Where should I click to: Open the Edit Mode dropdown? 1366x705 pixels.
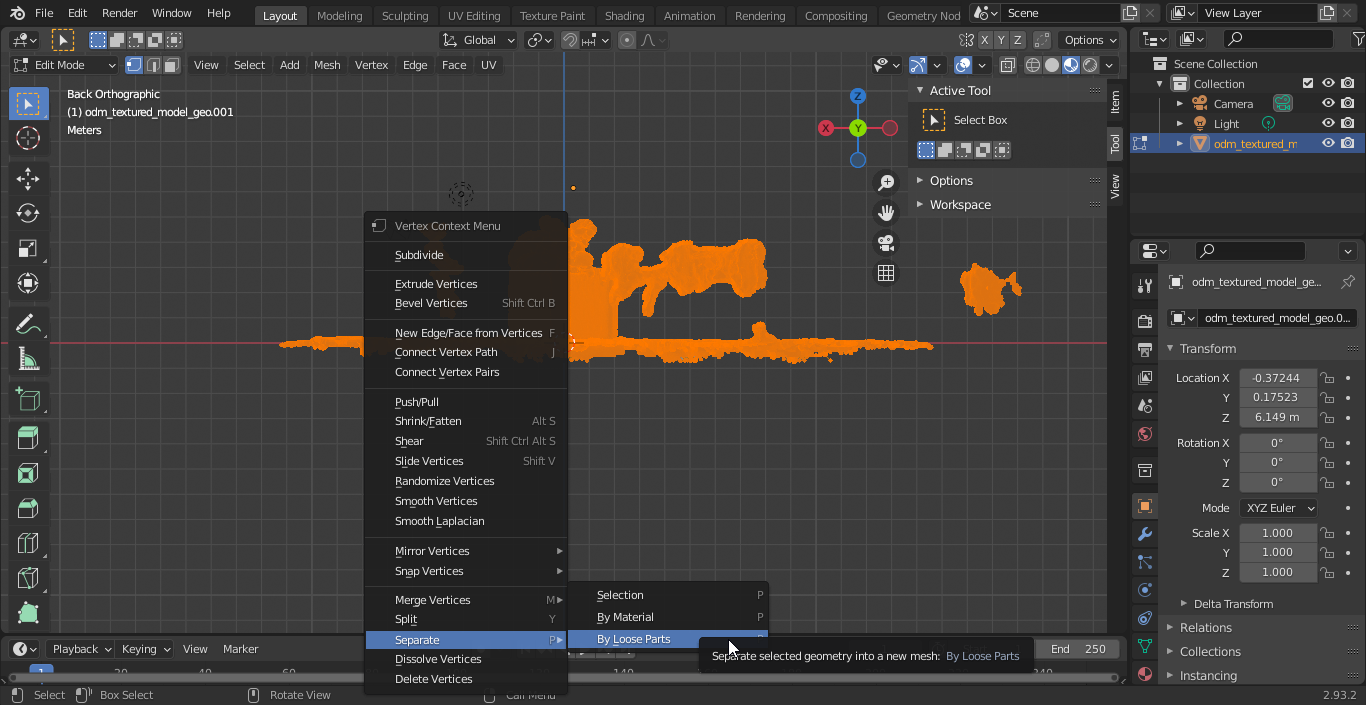(65, 65)
